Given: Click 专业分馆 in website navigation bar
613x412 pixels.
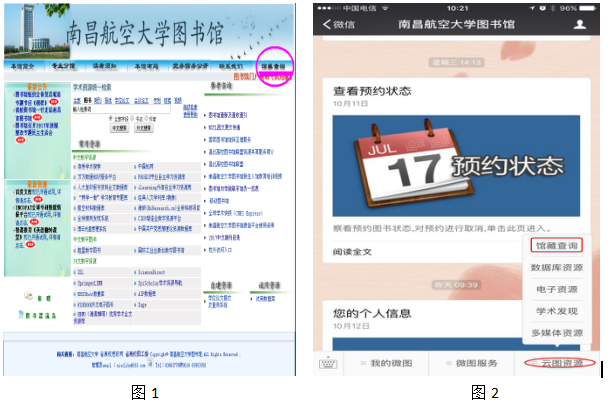Looking at the screenshot, I should (63, 66).
